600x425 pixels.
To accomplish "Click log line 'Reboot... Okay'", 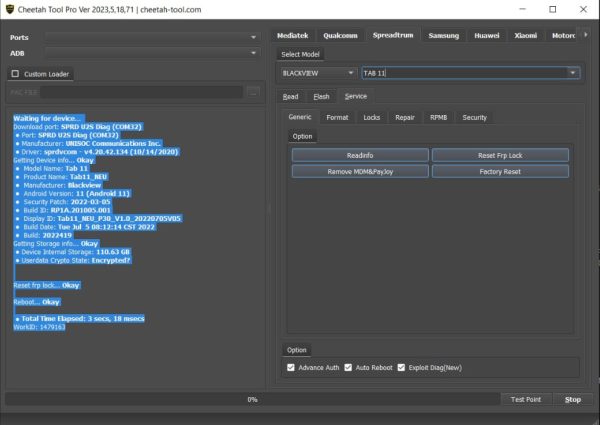I will click(x=37, y=302).
